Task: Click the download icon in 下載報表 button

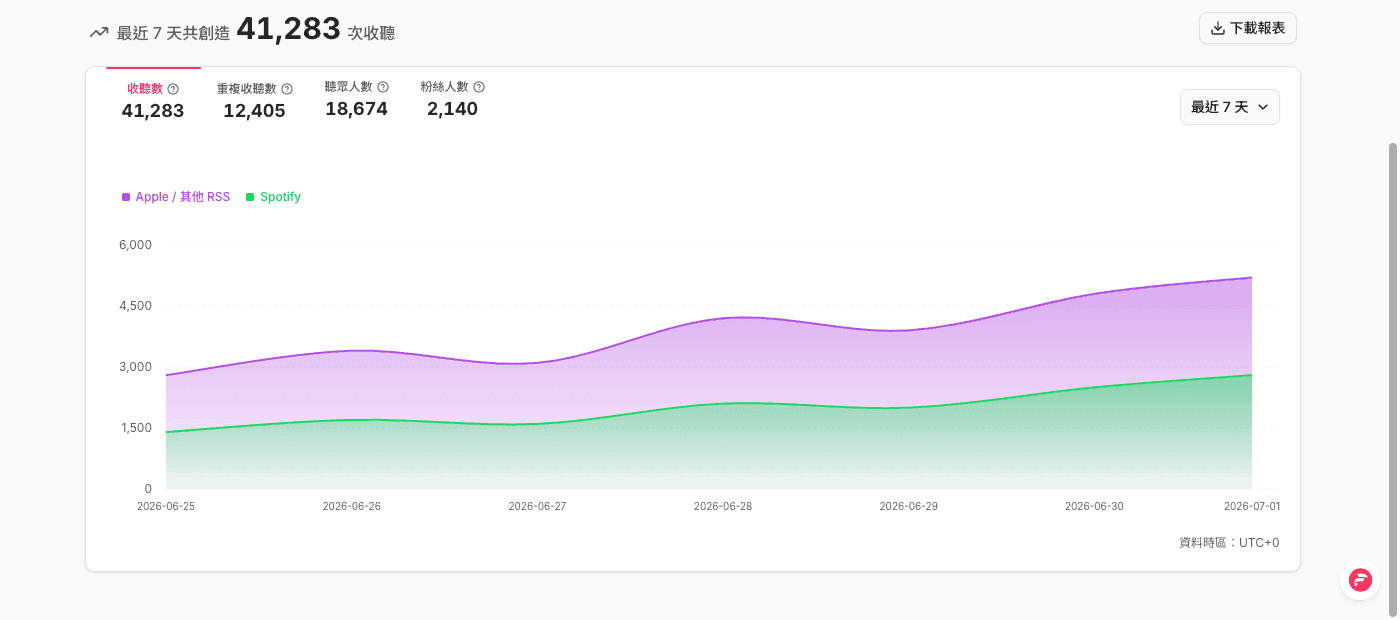Action: tap(1218, 28)
